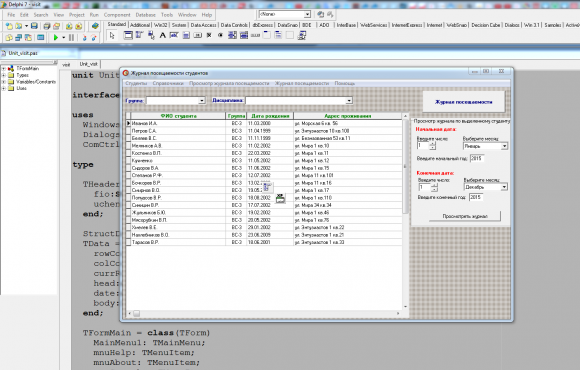Open the Дисциплина dropdown list
The image size is (580, 370).
pyautogui.click(x=349, y=101)
